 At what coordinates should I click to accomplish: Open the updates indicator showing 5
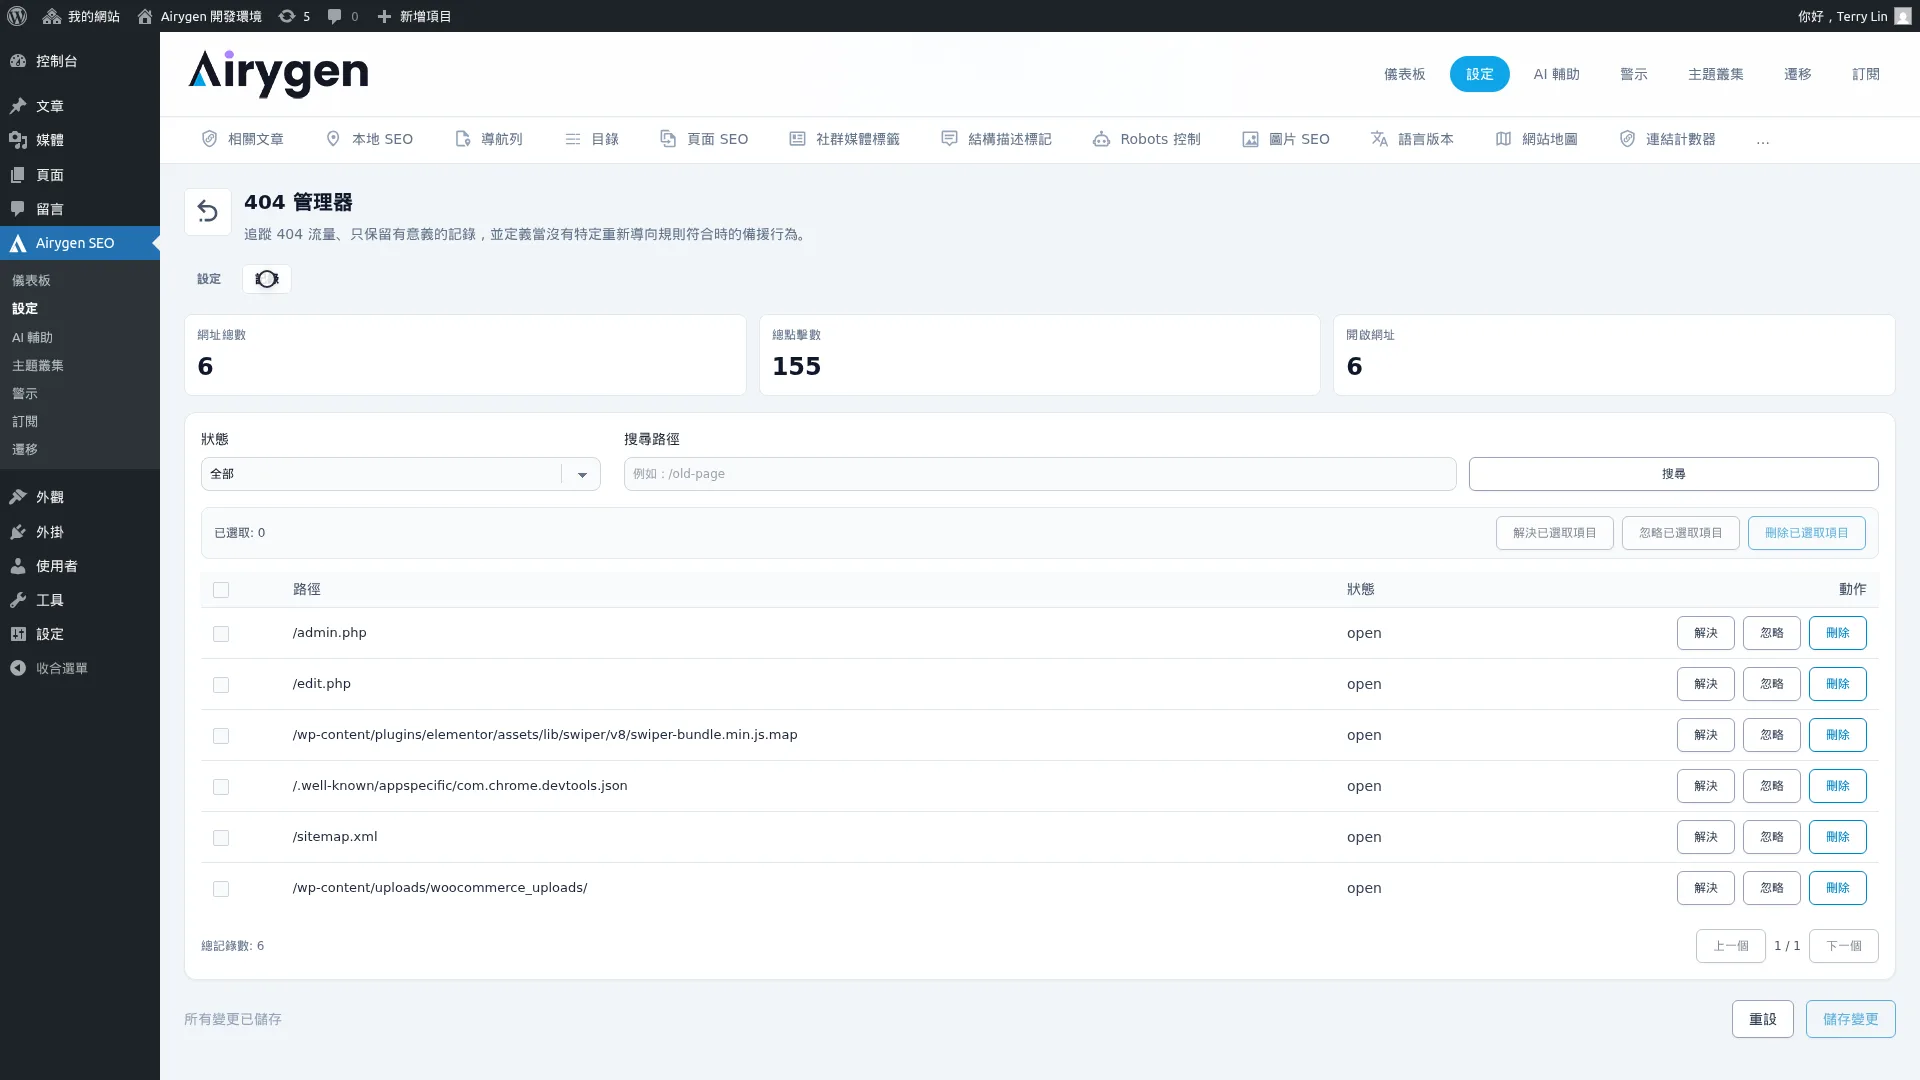click(x=294, y=16)
